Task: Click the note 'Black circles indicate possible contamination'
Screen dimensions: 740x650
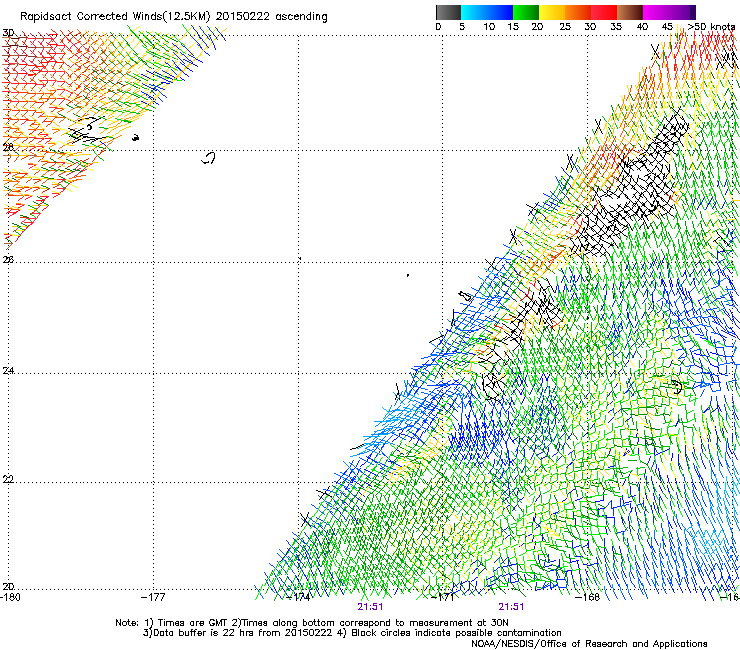Action: 456,633
